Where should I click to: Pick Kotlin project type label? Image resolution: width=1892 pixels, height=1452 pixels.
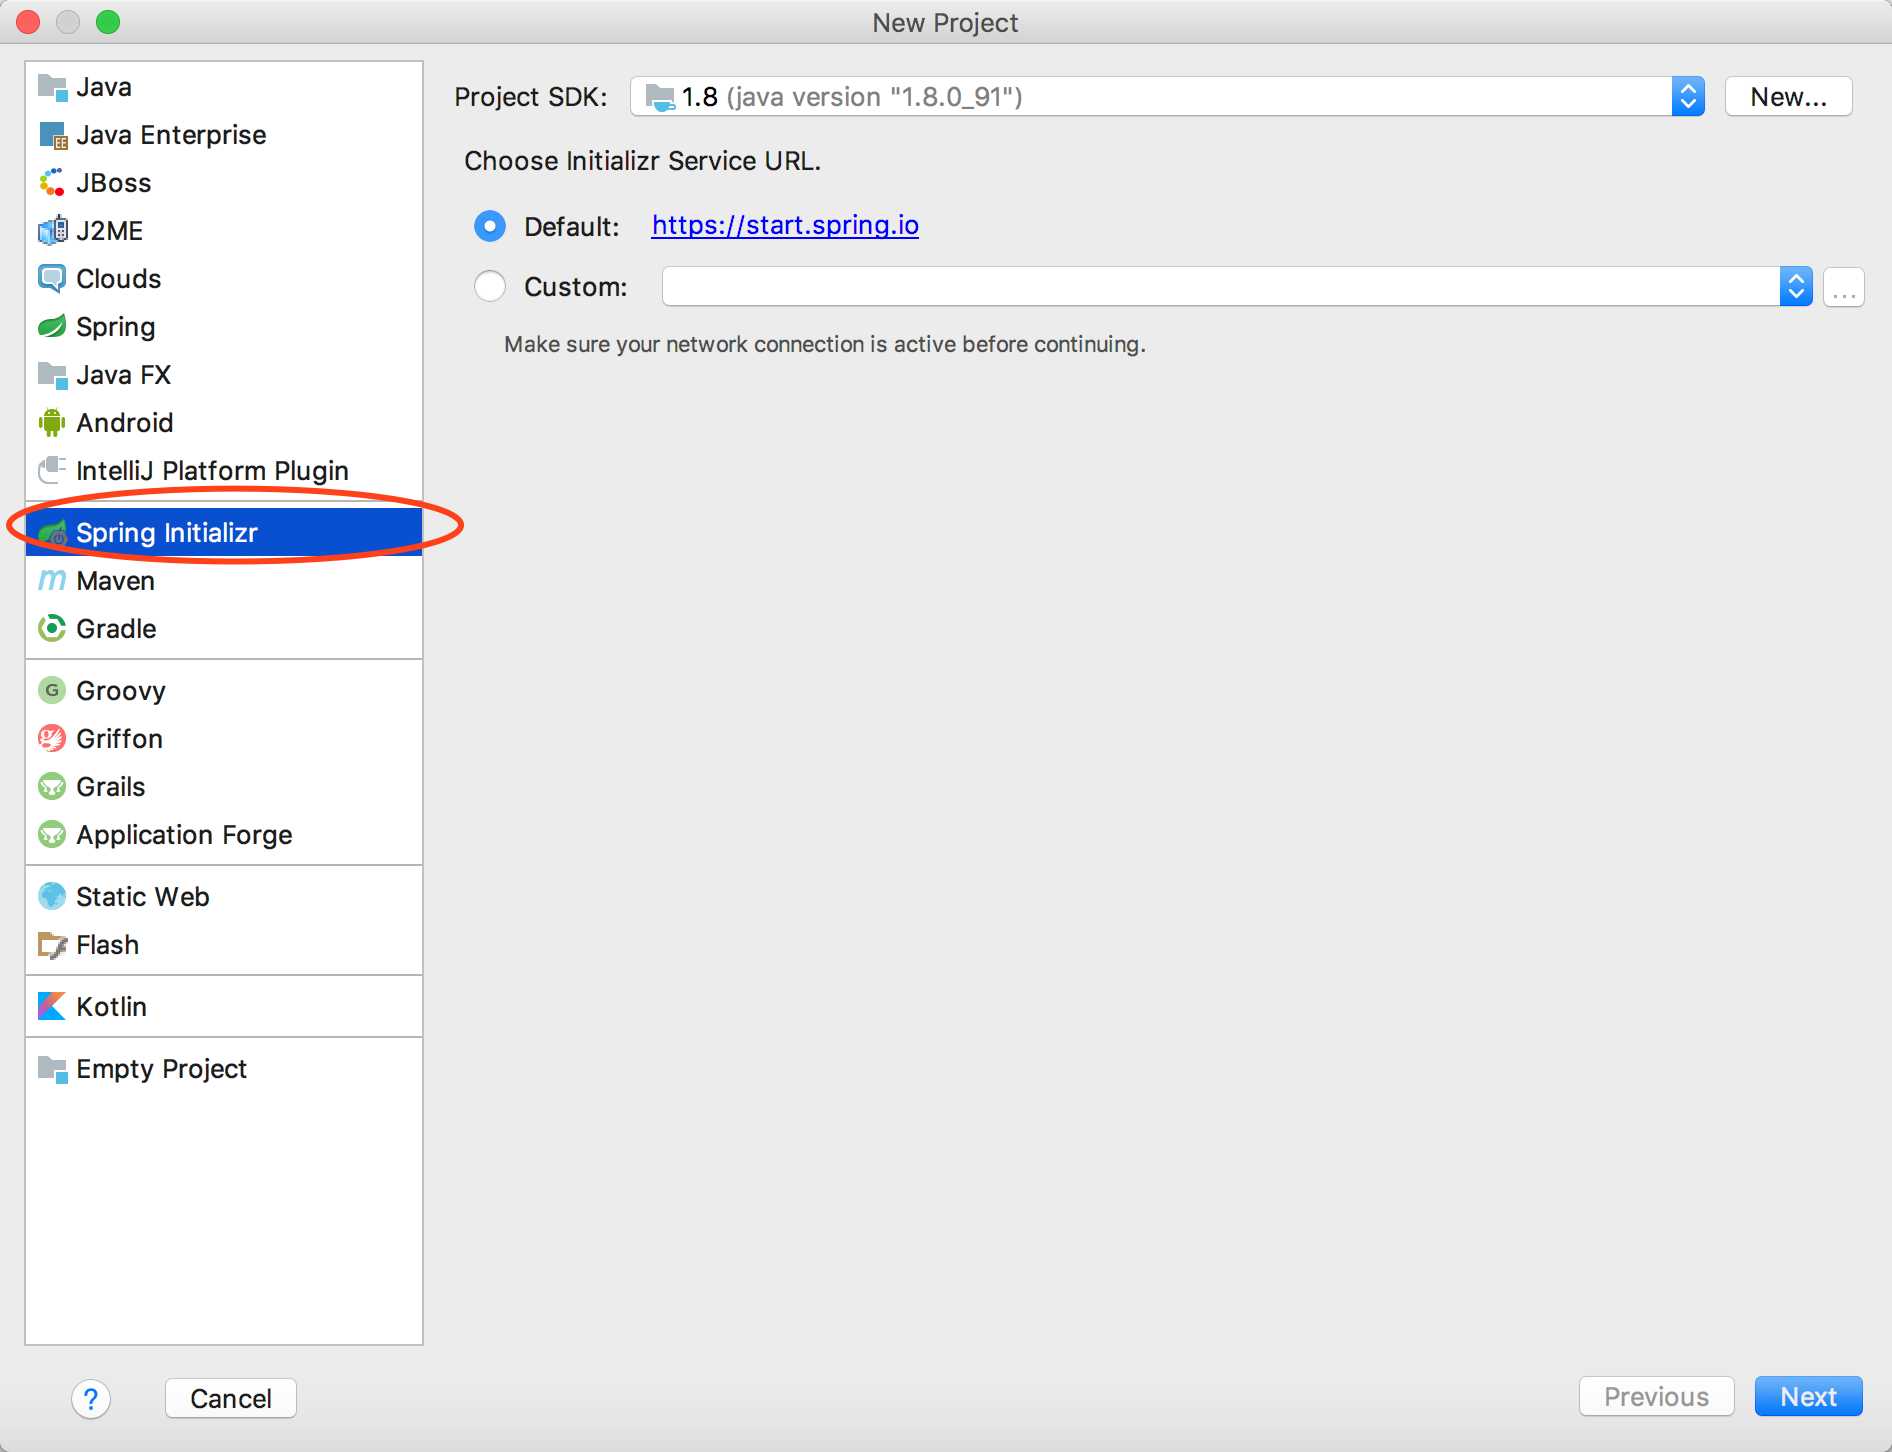click(x=111, y=1007)
